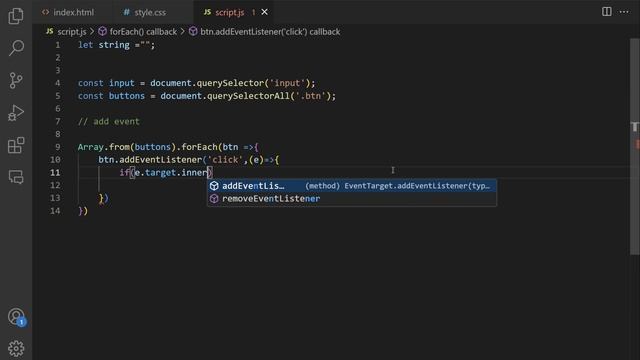
Task: Click the JS file icon in script.js breadcrumb
Action: (x=50, y=31)
